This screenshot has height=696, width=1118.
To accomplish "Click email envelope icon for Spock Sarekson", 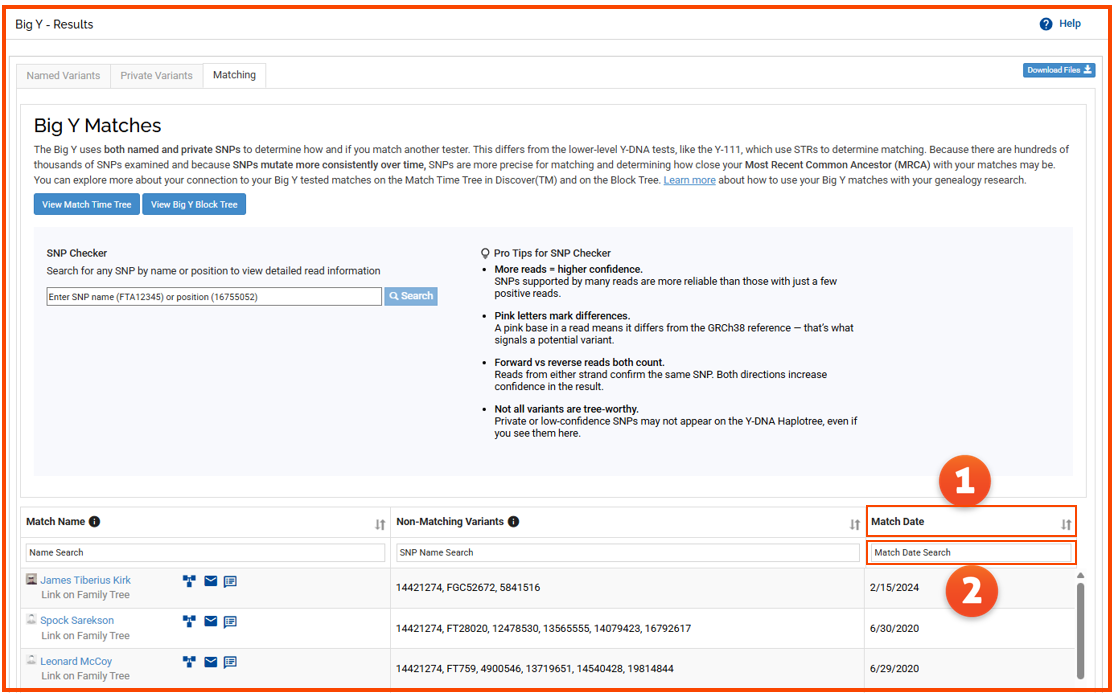I will pos(210,621).
